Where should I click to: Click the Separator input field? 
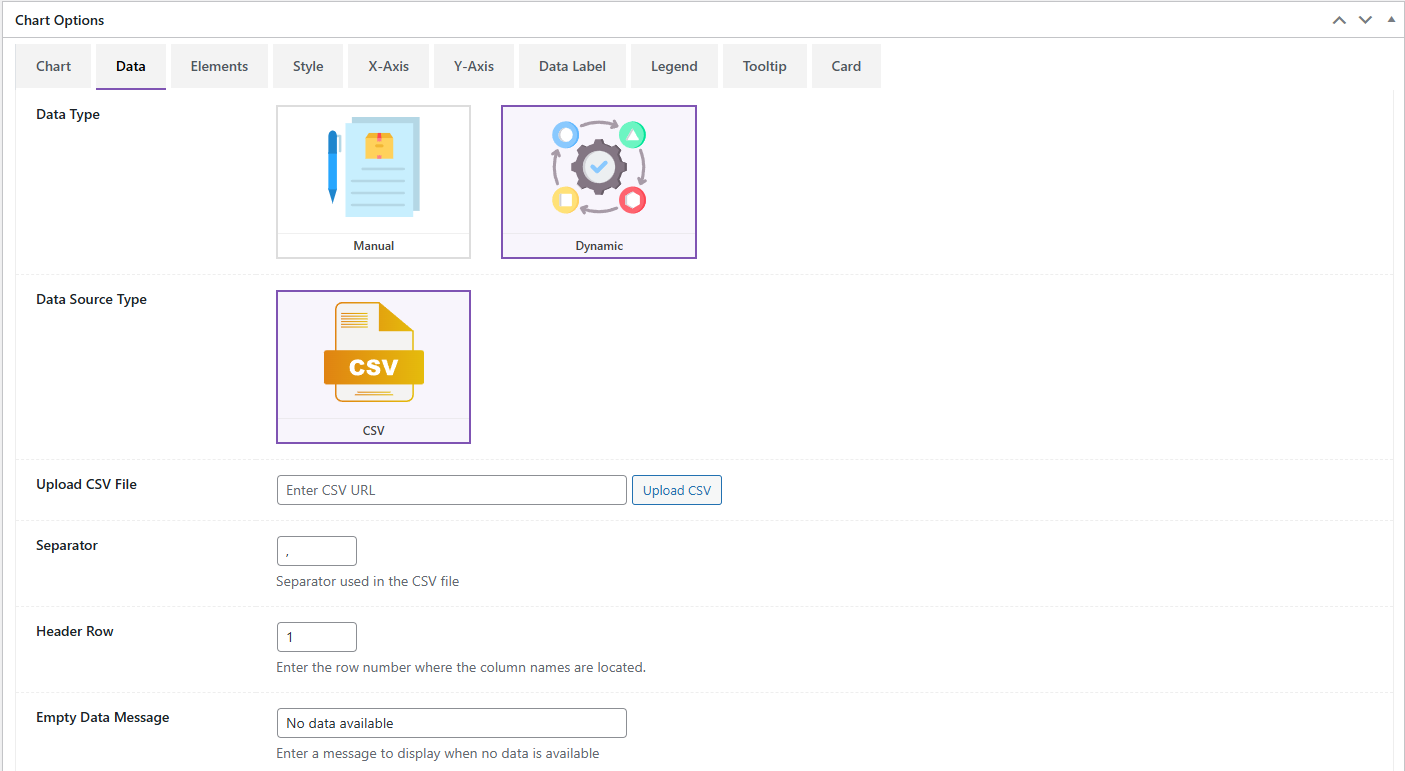point(317,551)
